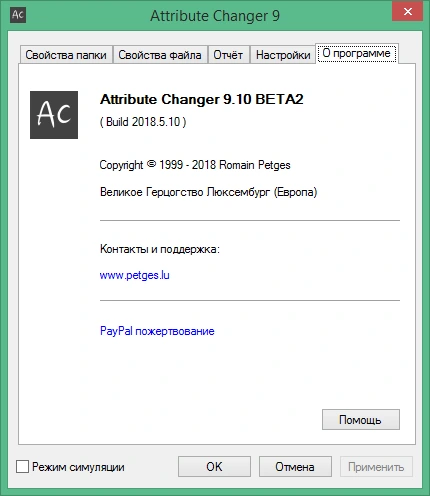The image size is (430, 496).
Task: Click the Build 2018.5.10 text
Action: (x=143, y=122)
